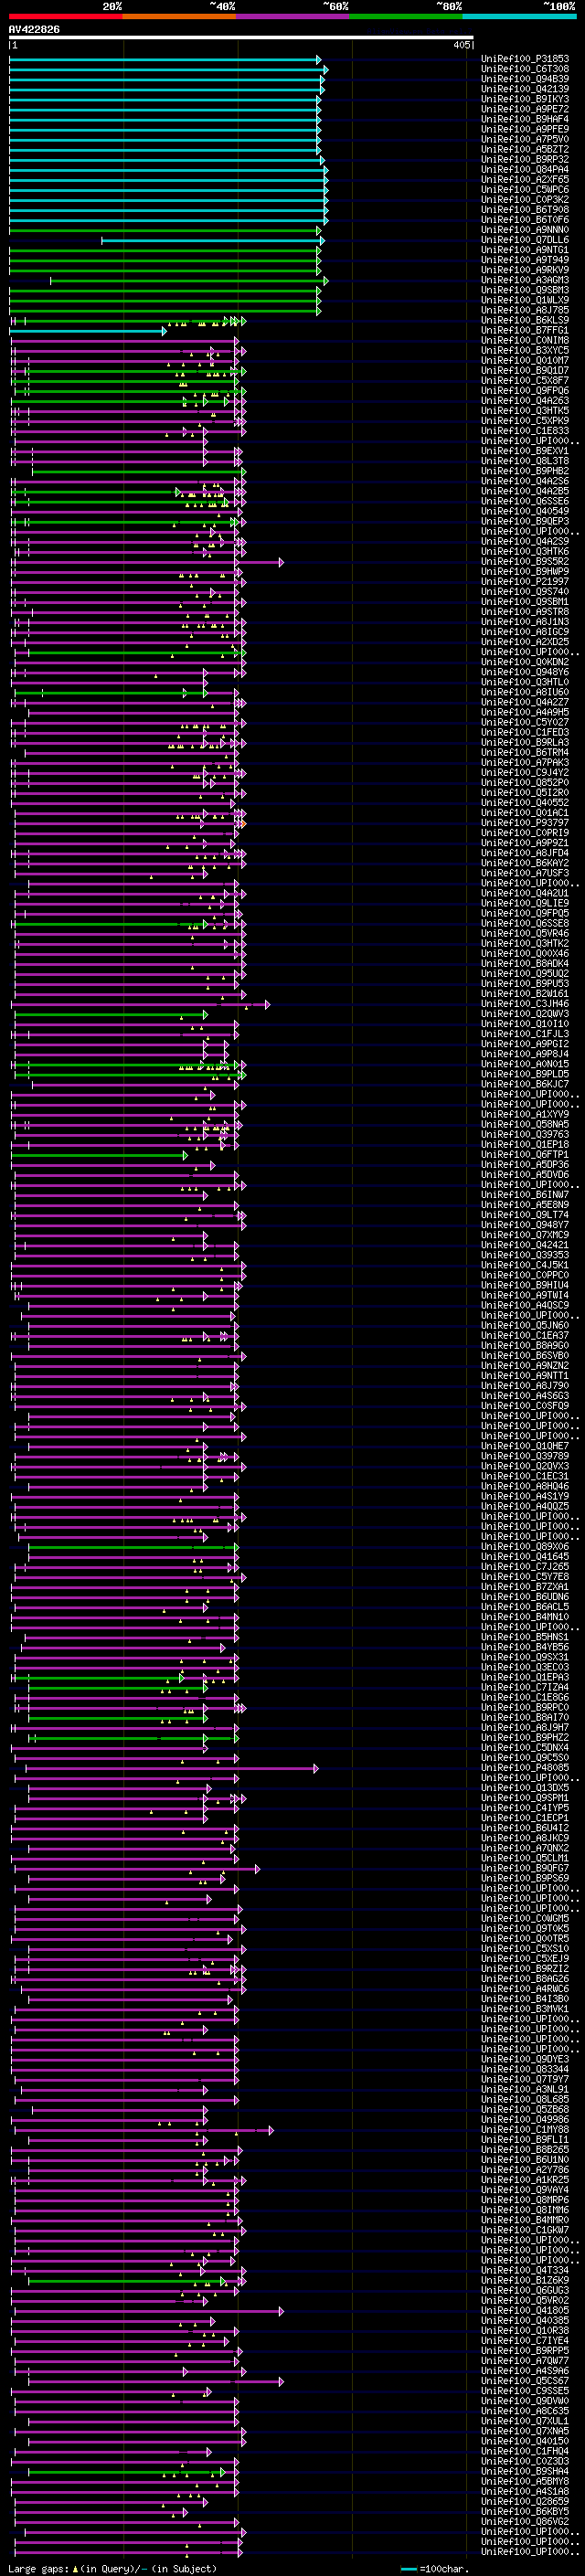The image size is (585, 2576).
Task: Click the AV422826 query sequence name
Action: tap(34, 30)
